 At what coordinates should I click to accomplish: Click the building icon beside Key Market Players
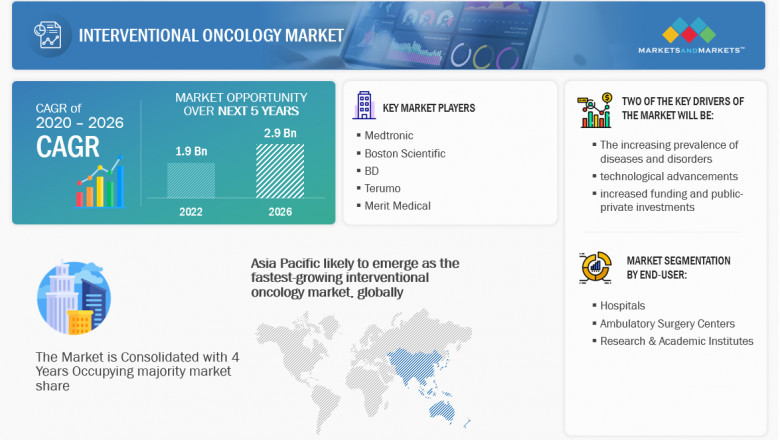coord(364,105)
